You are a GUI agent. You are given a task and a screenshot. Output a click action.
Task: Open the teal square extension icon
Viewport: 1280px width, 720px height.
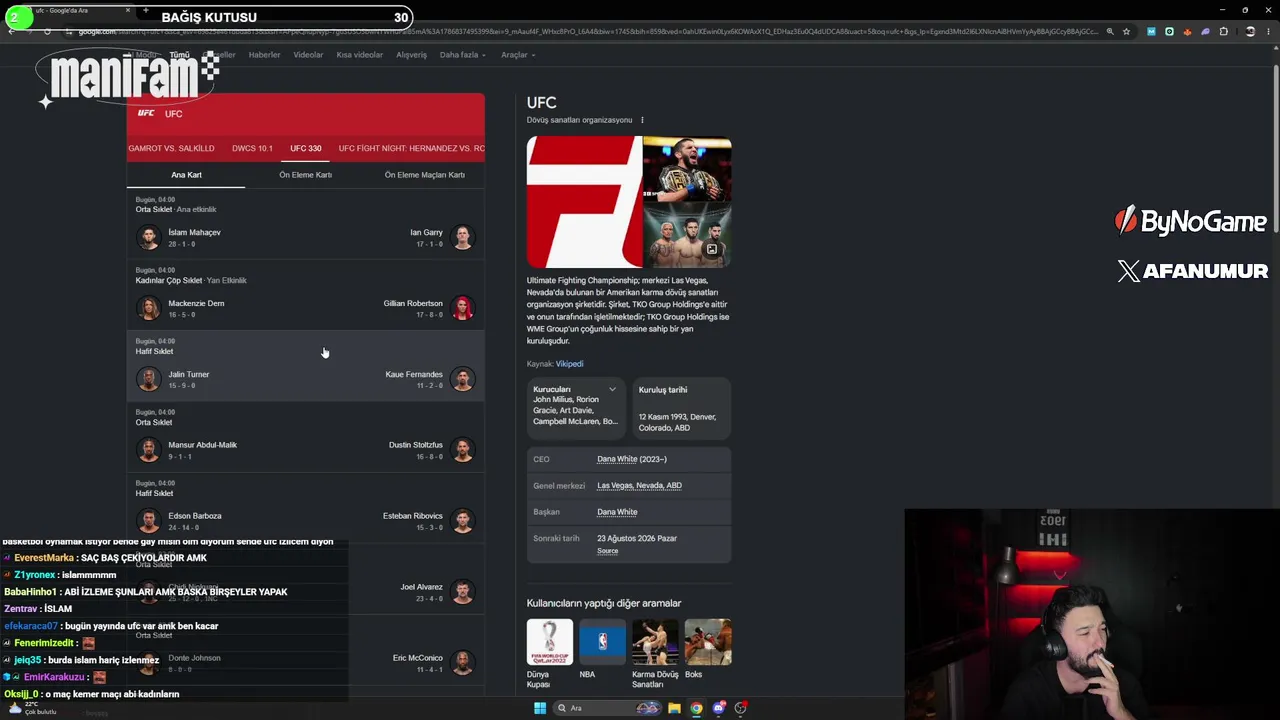tap(1169, 31)
